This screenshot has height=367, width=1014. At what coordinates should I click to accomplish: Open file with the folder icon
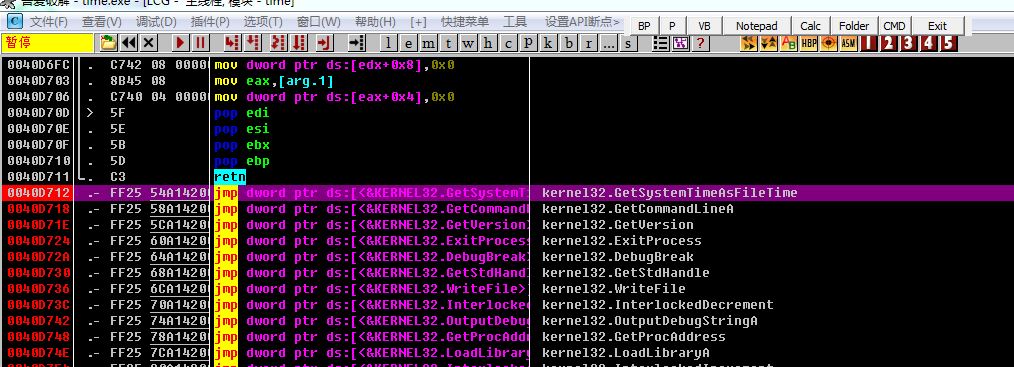(108, 43)
